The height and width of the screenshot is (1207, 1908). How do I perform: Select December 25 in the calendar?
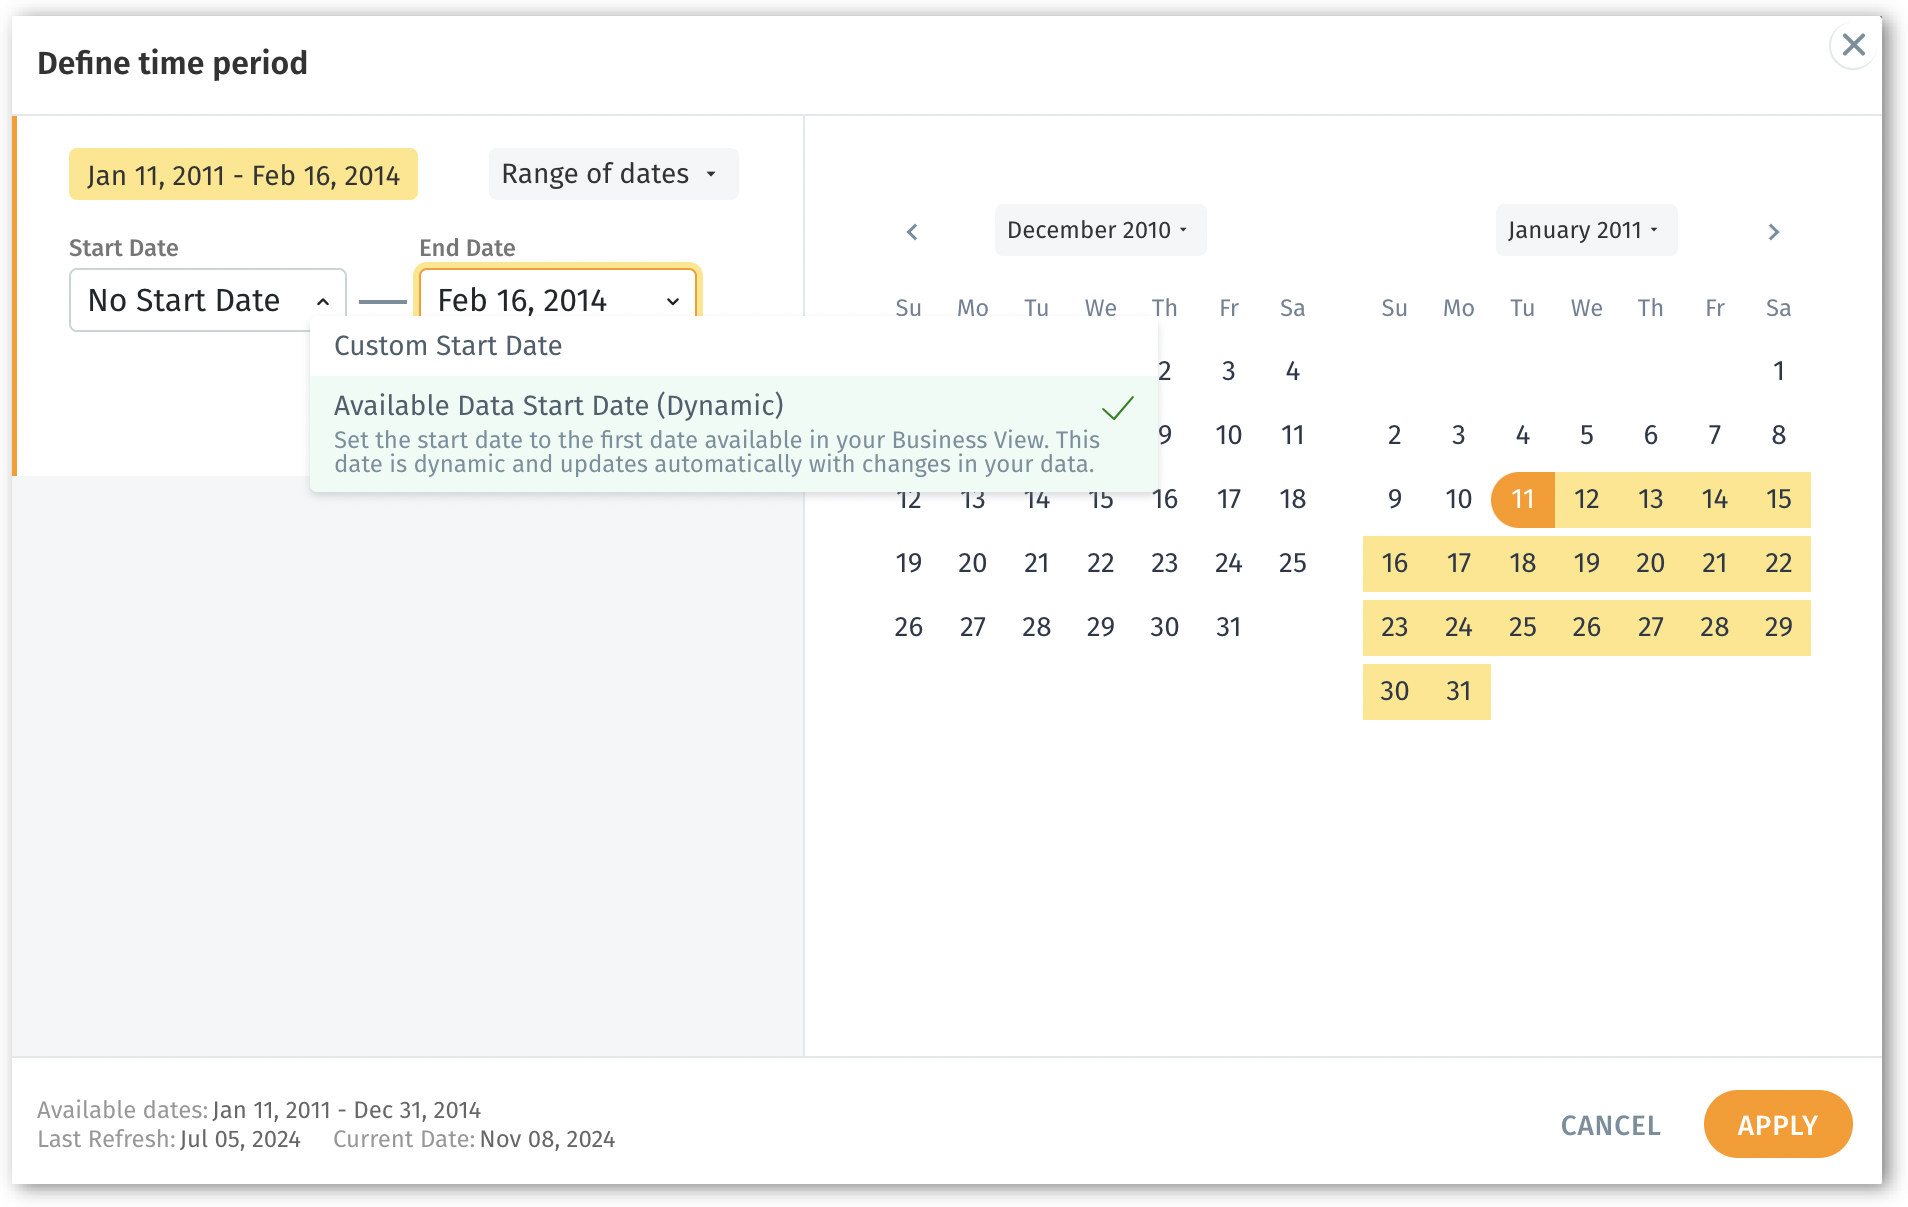[1292, 563]
